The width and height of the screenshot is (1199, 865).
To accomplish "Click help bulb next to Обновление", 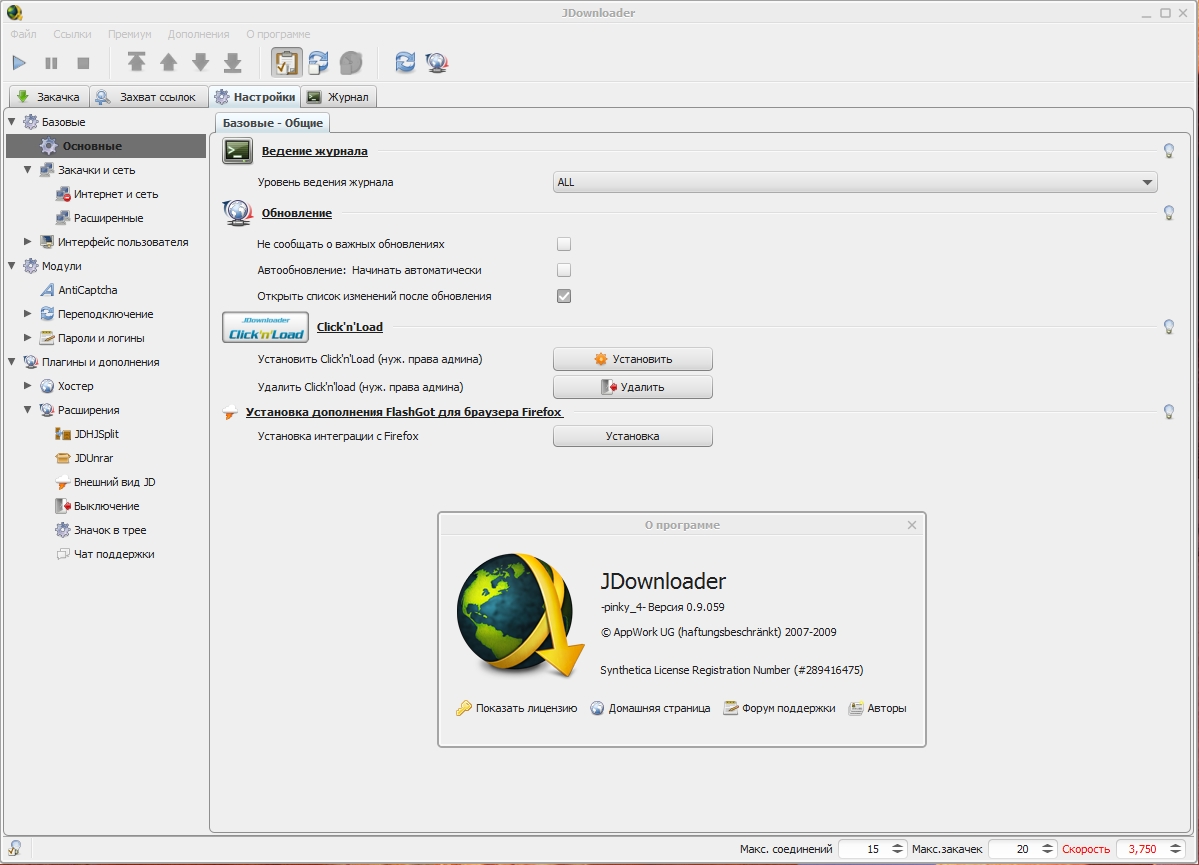I will pos(1168,213).
